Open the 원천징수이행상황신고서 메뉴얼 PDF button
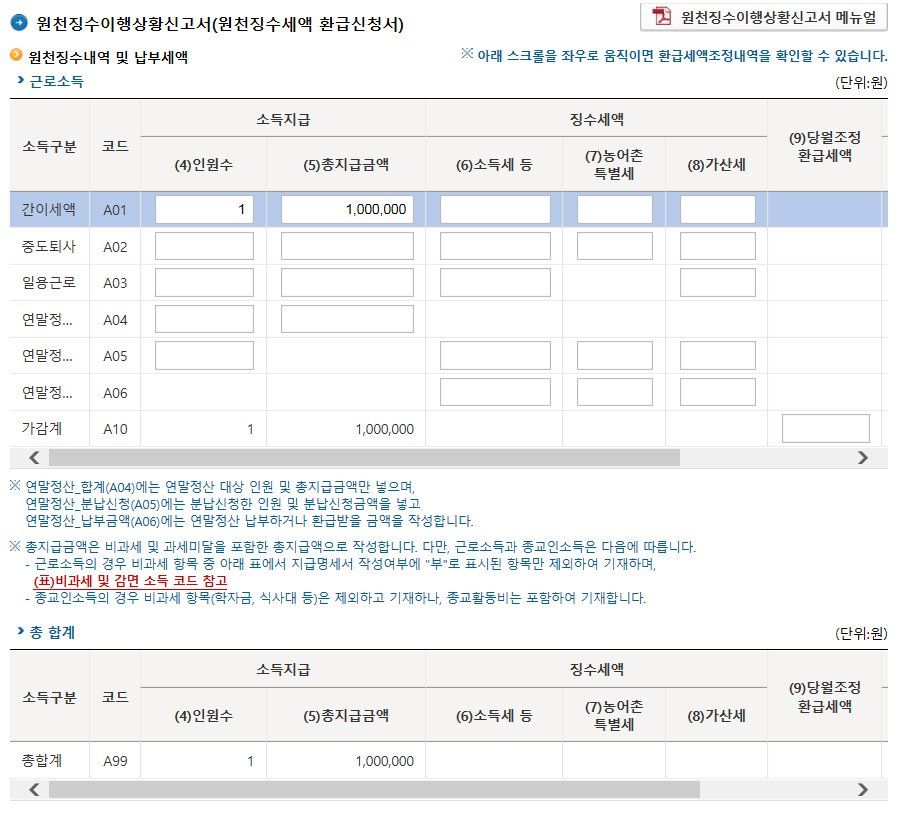The image size is (901, 813). click(x=764, y=17)
